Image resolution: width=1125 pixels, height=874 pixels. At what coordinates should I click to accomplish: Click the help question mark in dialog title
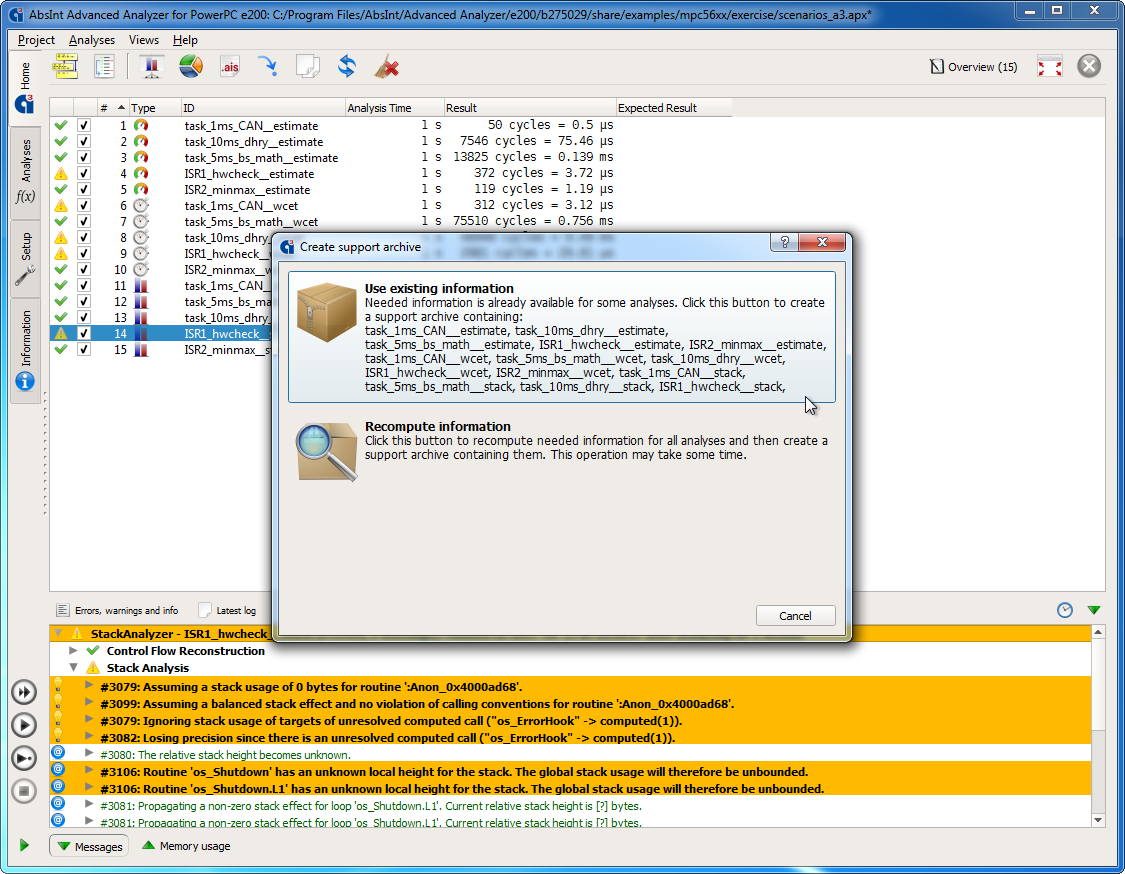784,243
